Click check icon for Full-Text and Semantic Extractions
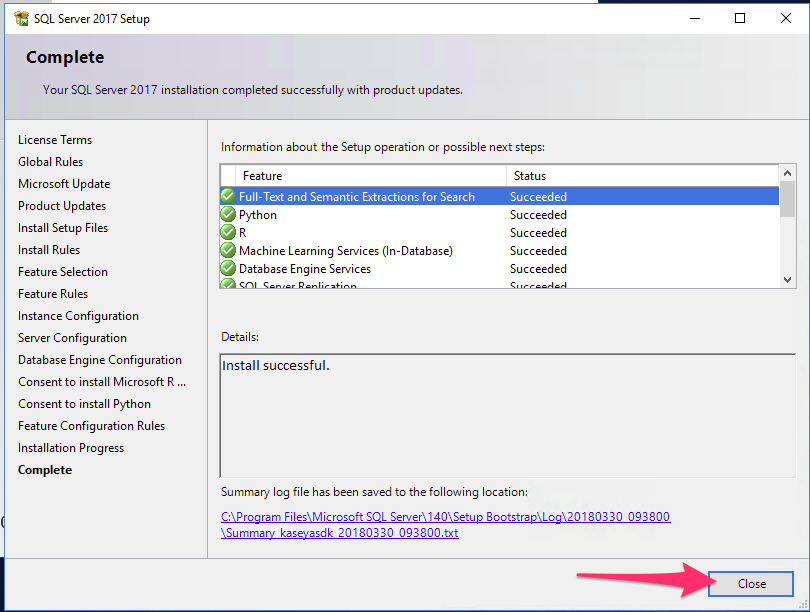Screen dimensions: 810x612 click(x=228, y=196)
